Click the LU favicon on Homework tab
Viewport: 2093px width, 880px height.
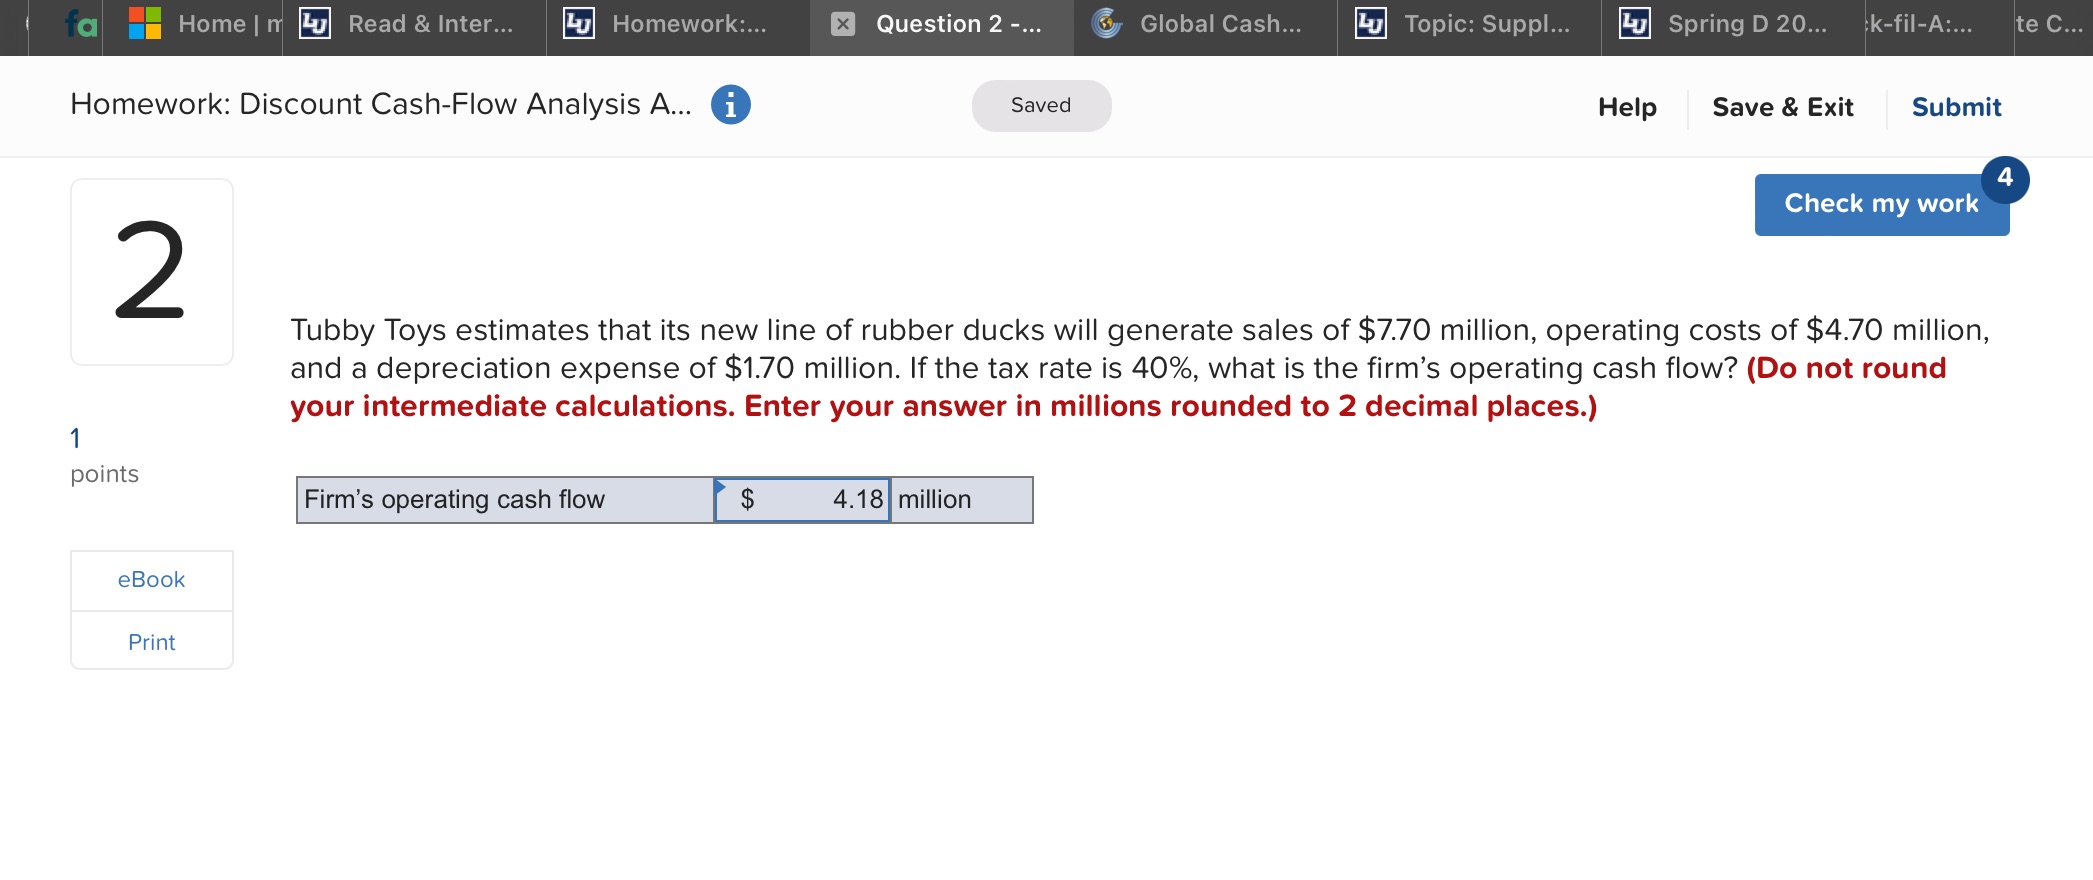tap(580, 23)
